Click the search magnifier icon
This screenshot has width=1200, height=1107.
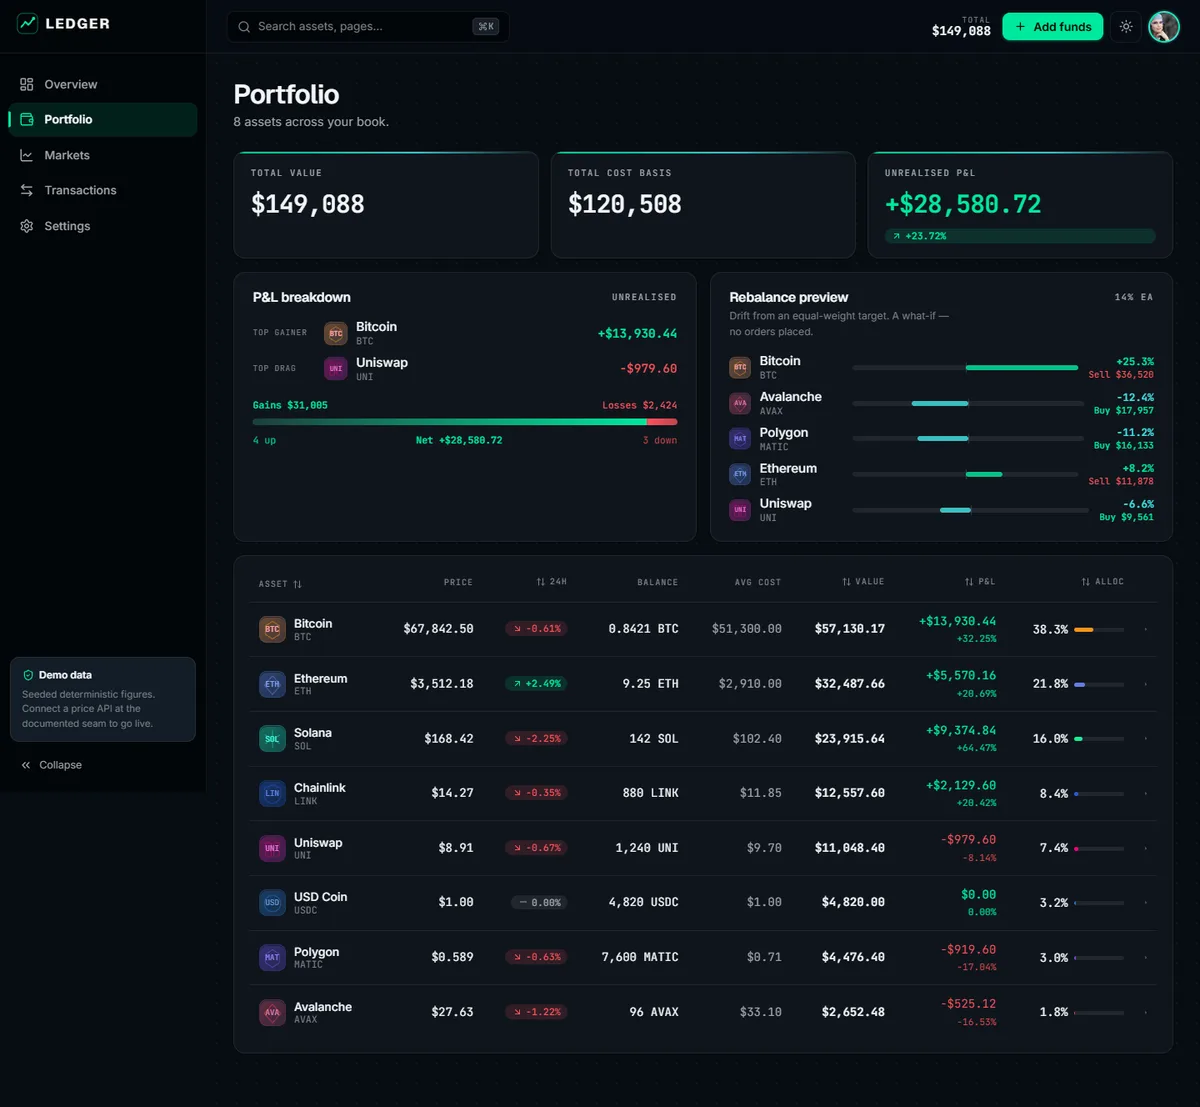(244, 27)
